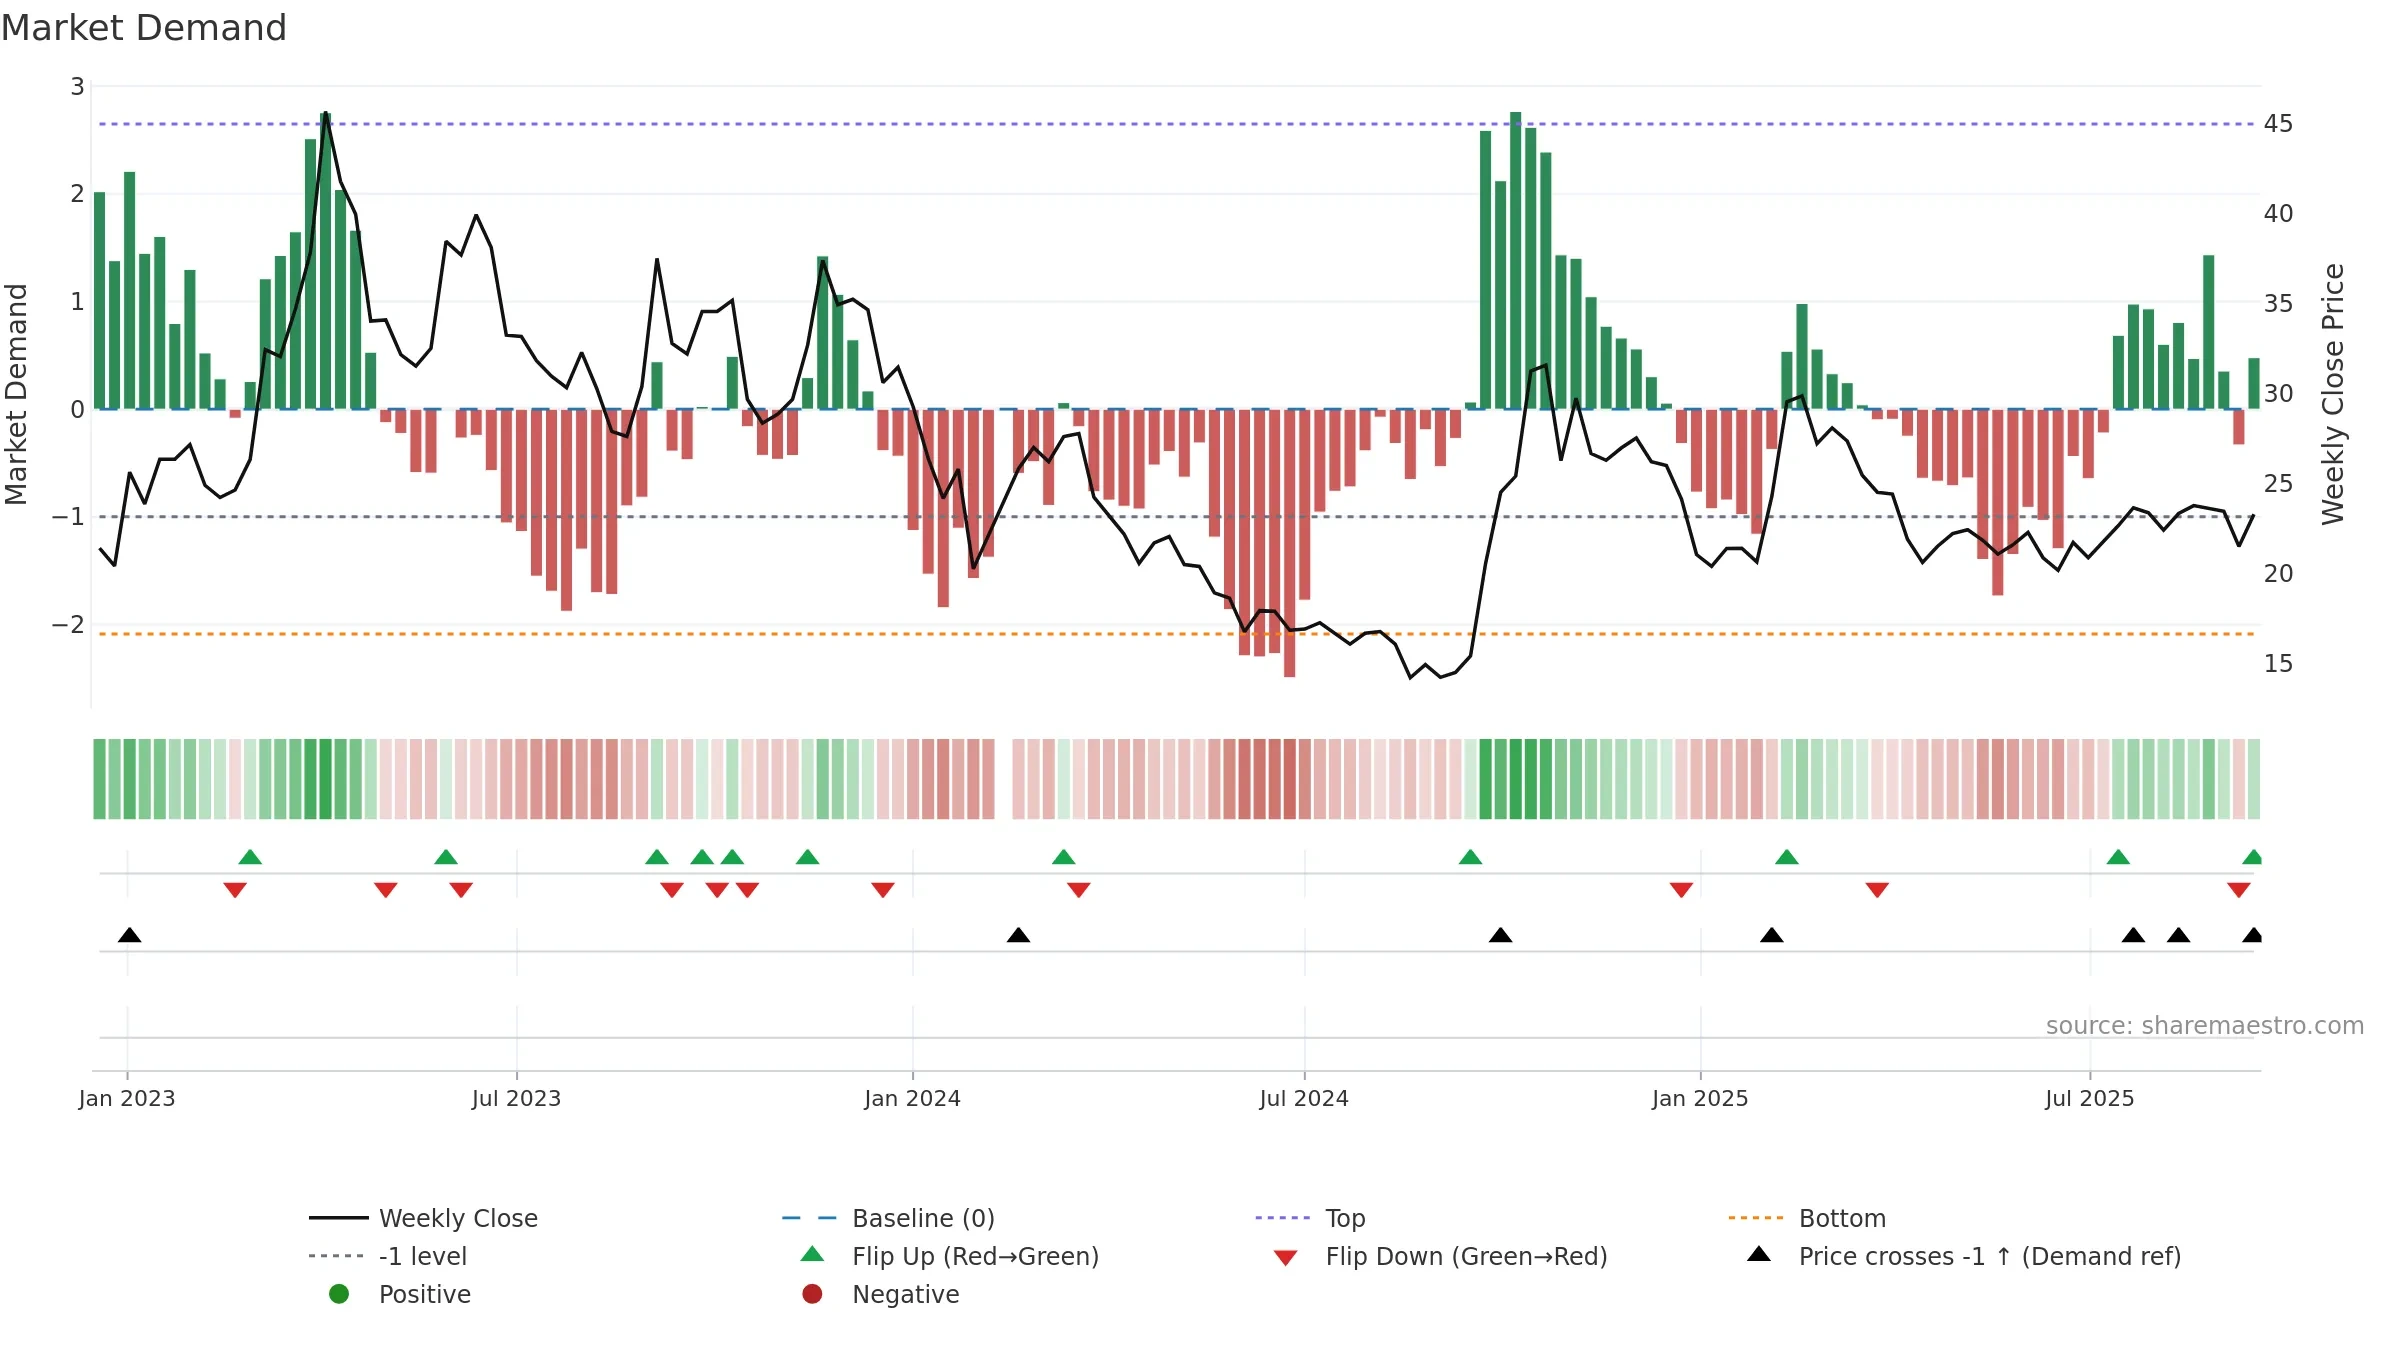Select the green Flip Up marker shortly after Jan 2025

1787,857
